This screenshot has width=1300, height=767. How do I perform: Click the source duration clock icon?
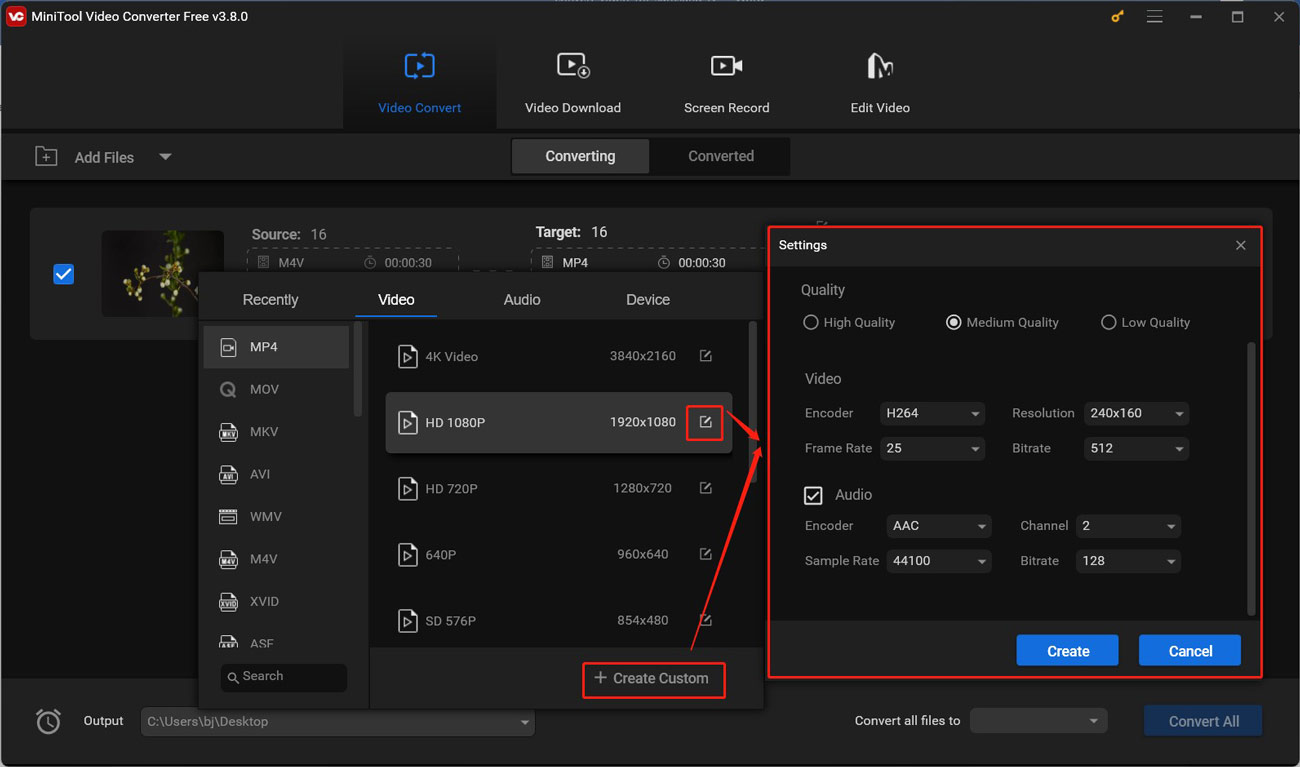370,263
